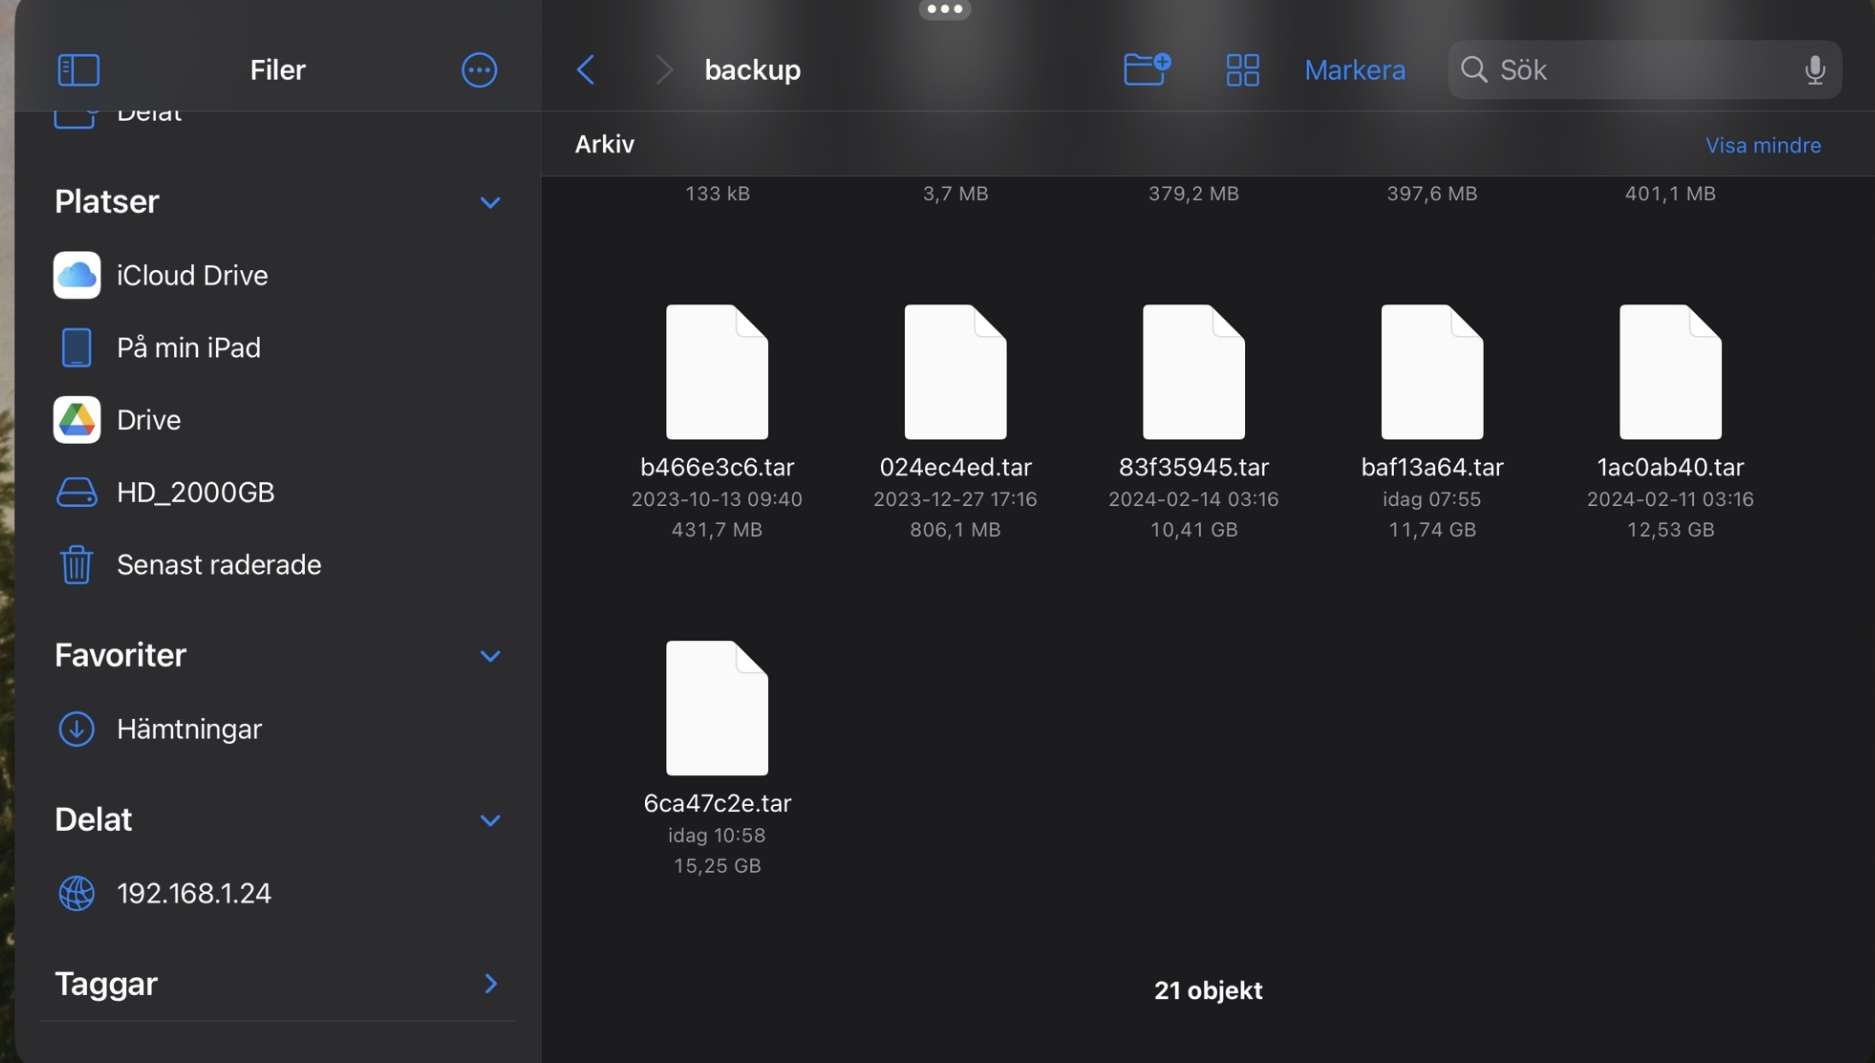Click the Filer sidebar title
The image size is (1875, 1063).
tap(278, 70)
